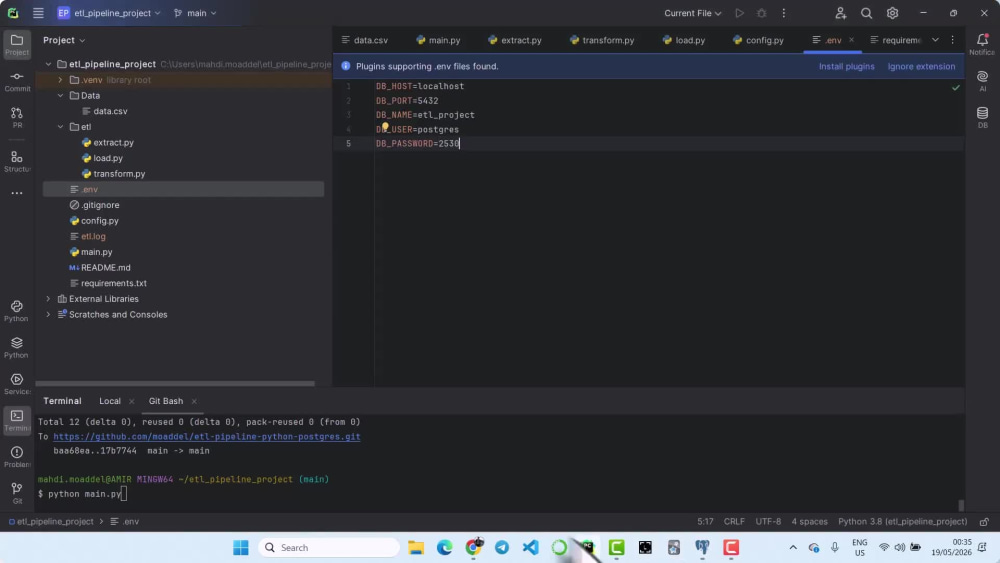Select etl.log in project tree
The height and width of the screenshot is (563, 1000).
[93, 237]
